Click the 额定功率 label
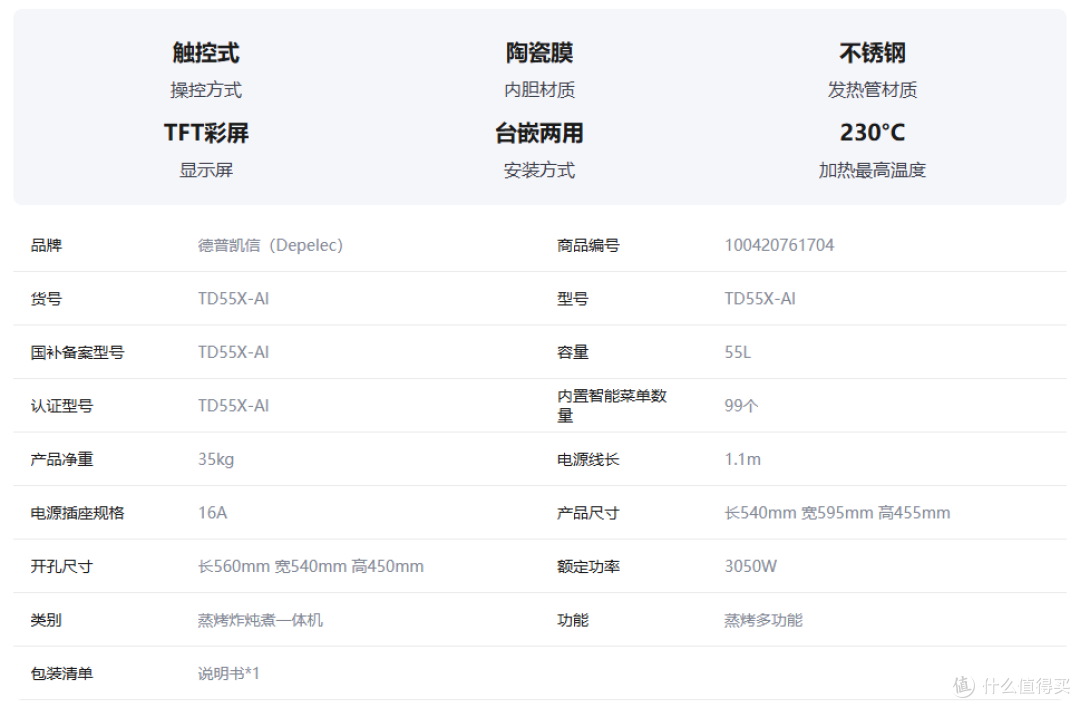1080x708 pixels. tap(588, 567)
